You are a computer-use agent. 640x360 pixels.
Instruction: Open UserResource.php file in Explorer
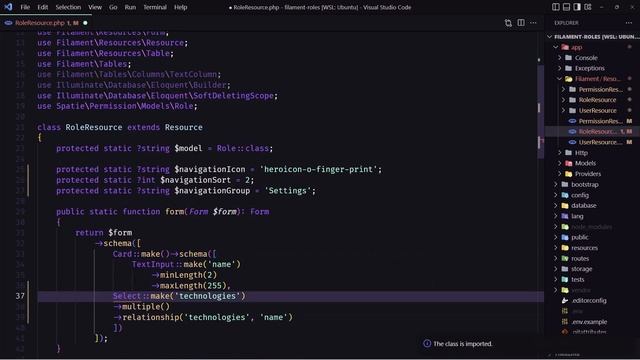600,142
